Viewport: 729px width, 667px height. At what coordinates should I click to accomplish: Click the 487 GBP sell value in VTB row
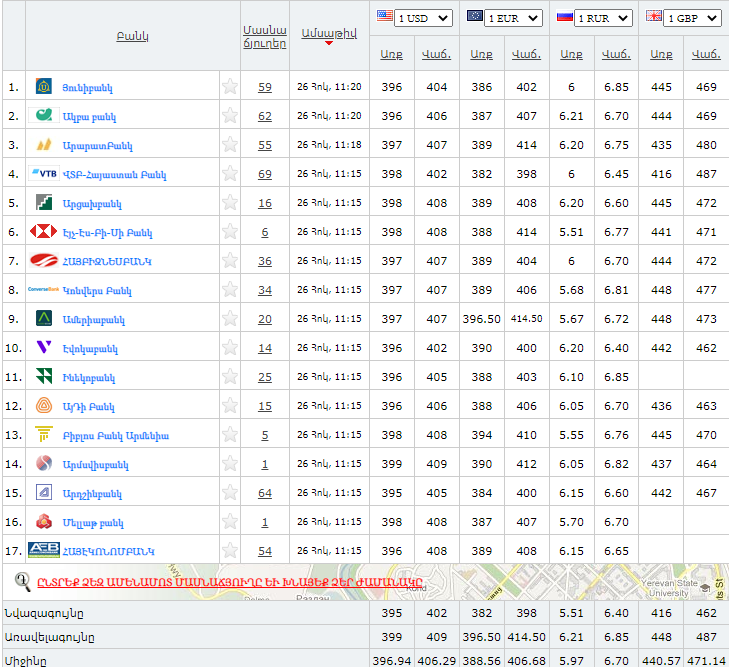pos(706,174)
